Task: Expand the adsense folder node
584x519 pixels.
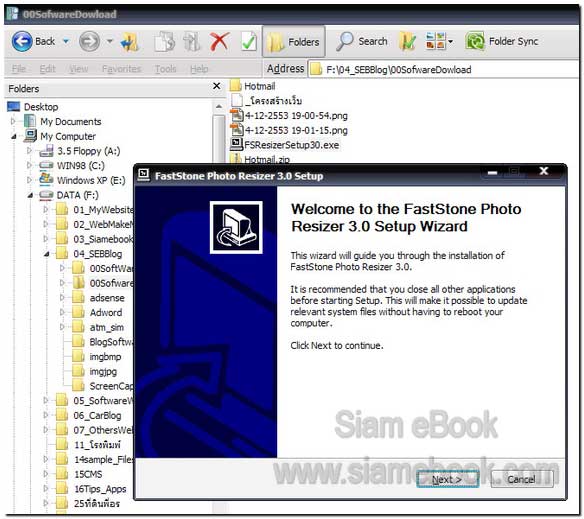Action: (62, 298)
